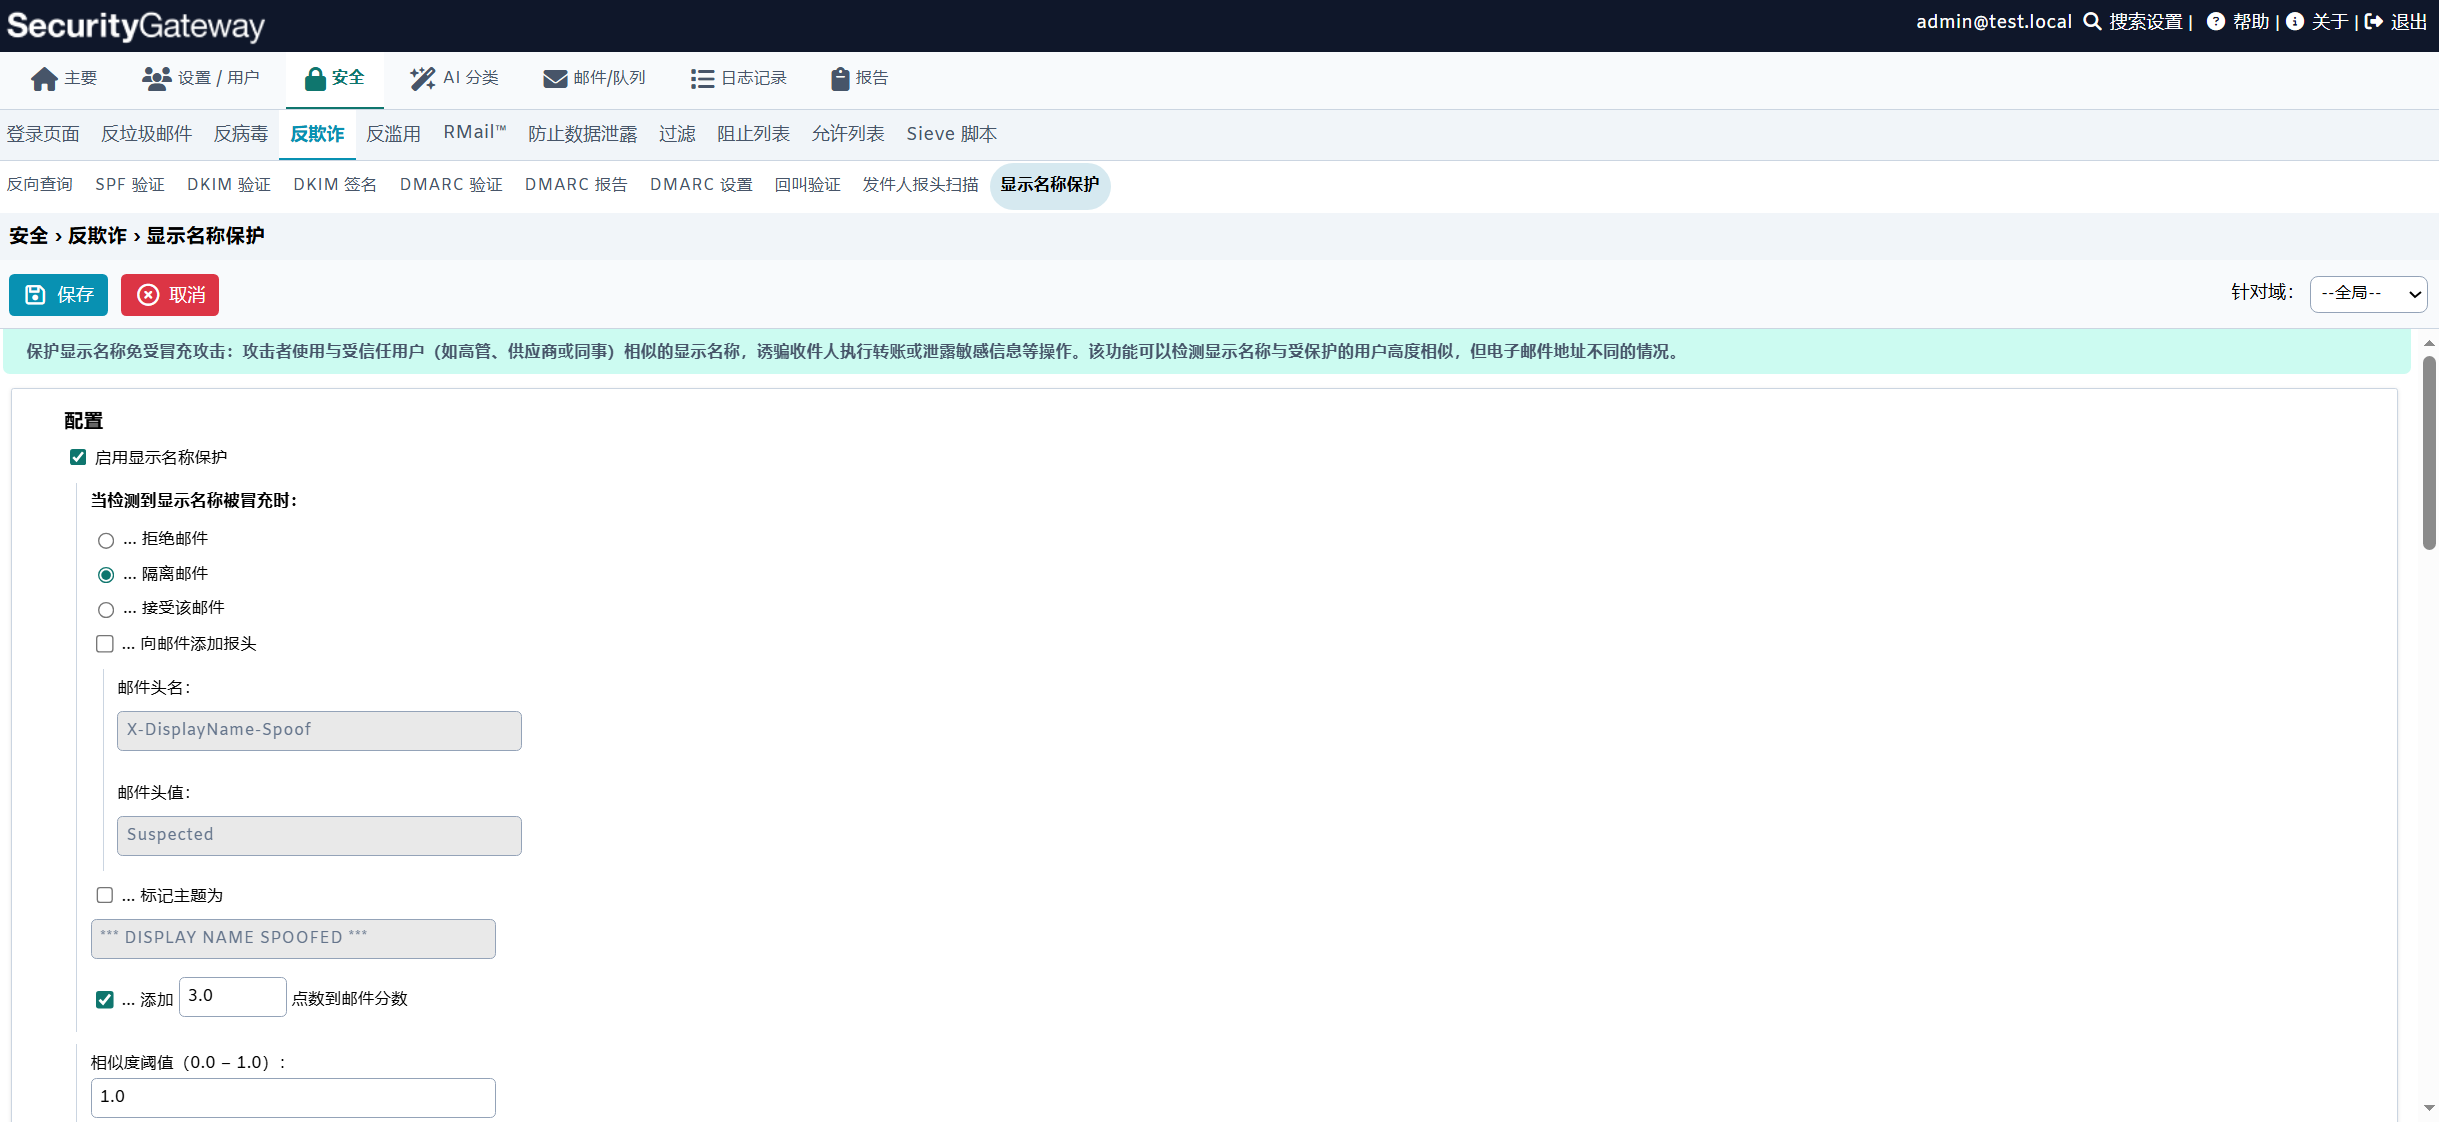Screen dimensions: 2439x1122
Task: Open the Sieve 脚本 tab
Action: [951, 134]
